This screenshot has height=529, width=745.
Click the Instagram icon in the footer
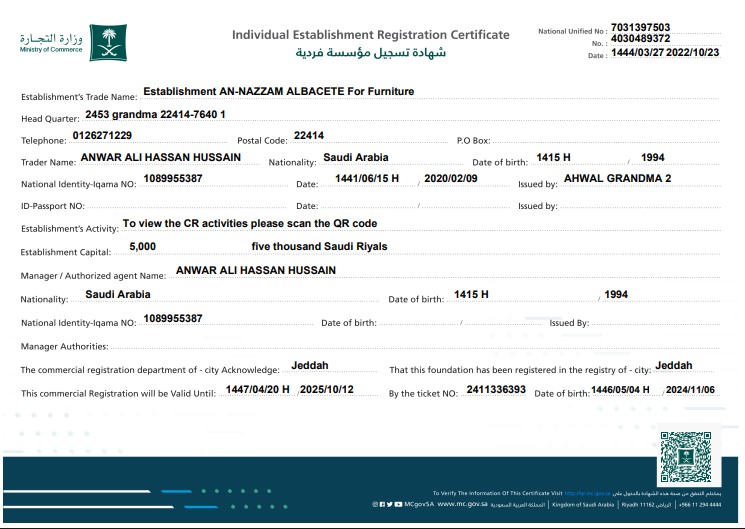[375, 505]
